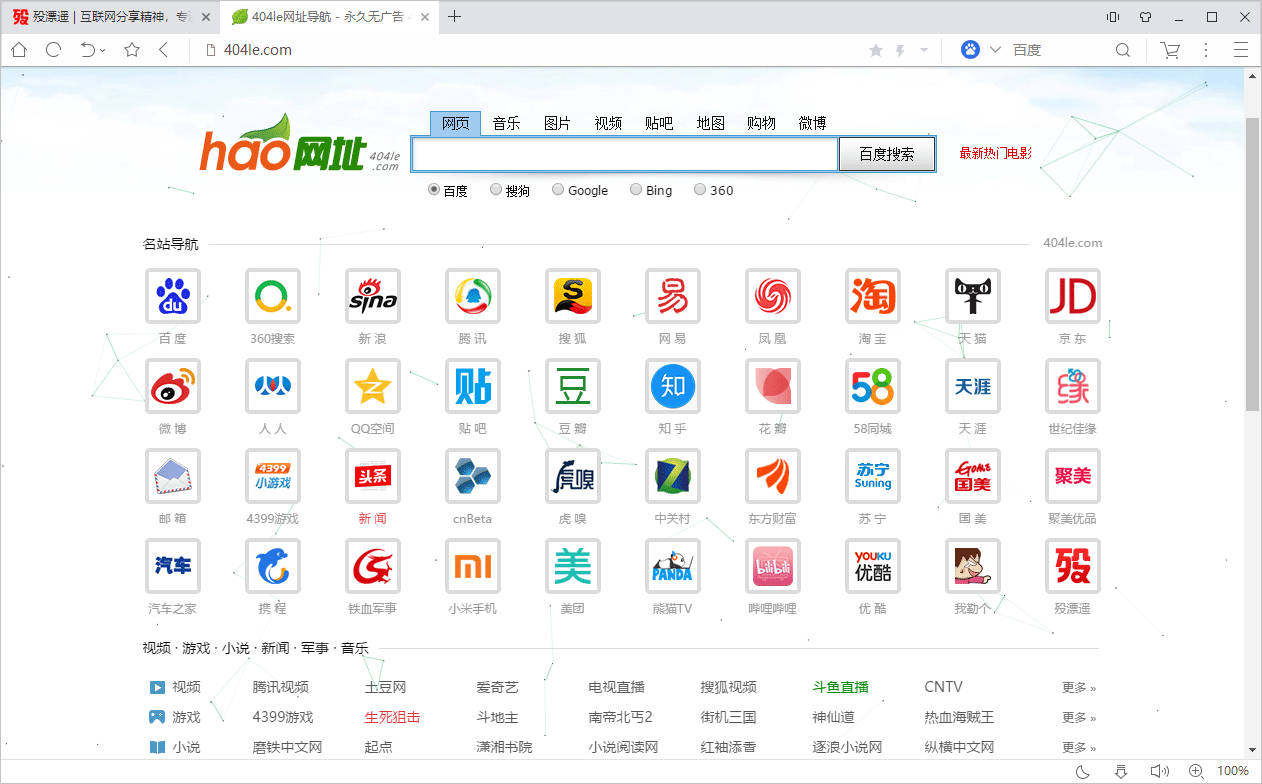Expand 更多 in the 游戏 row
The width and height of the screenshot is (1262, 784).
pos(1079,717)
